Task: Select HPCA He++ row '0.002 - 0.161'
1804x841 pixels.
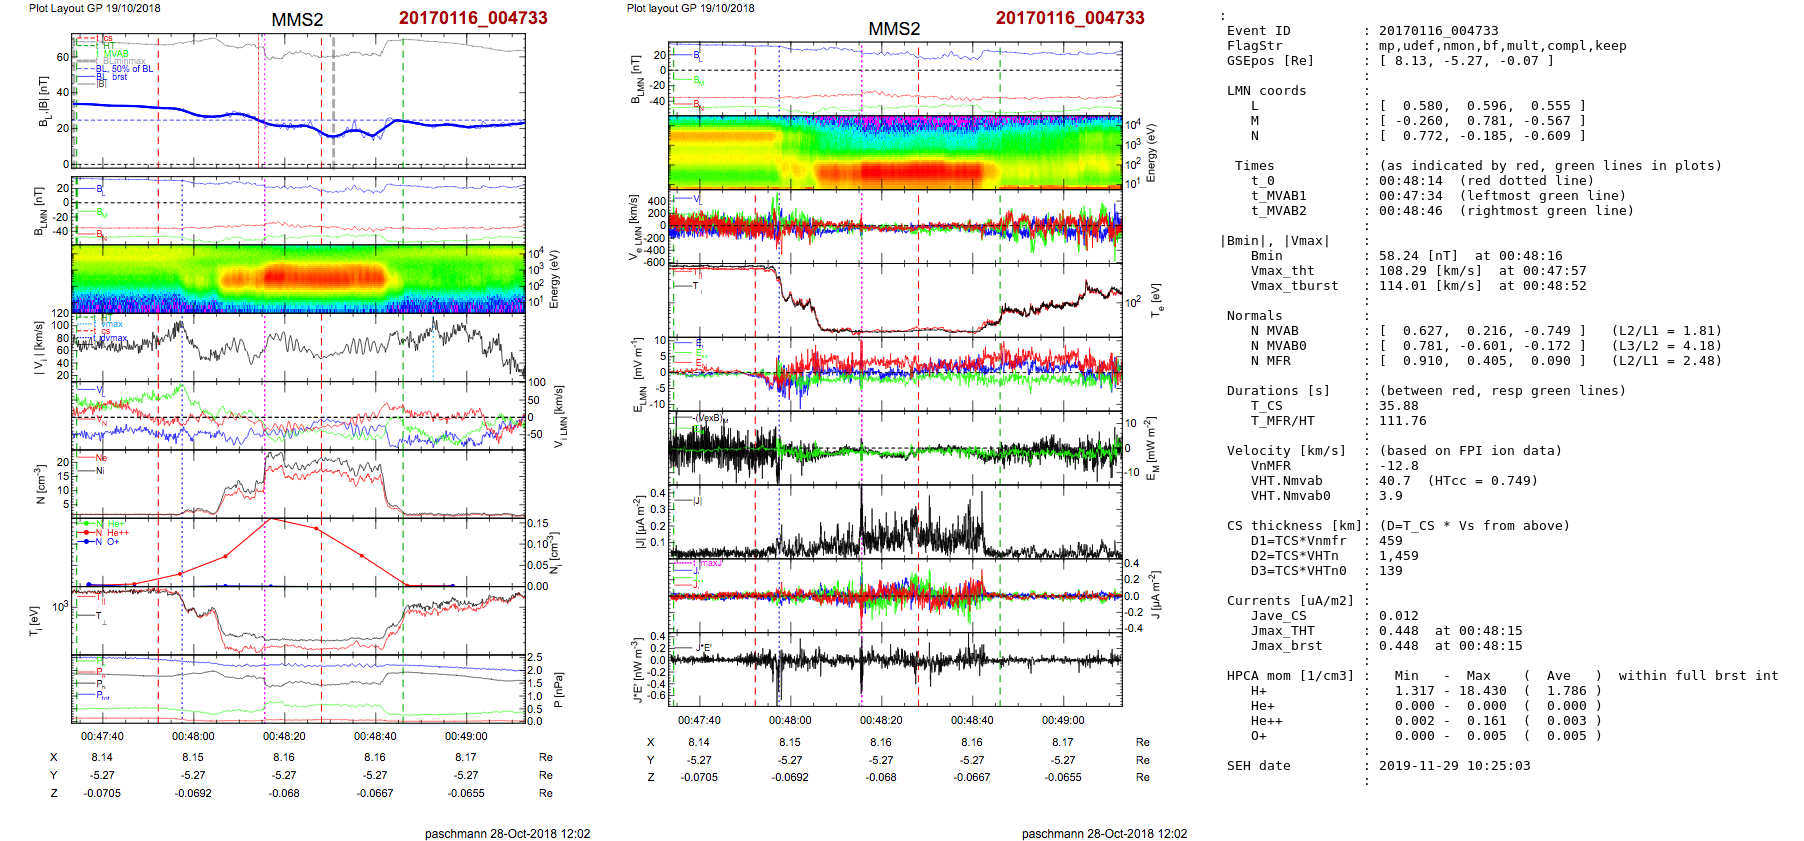Action: (1451, 721)
